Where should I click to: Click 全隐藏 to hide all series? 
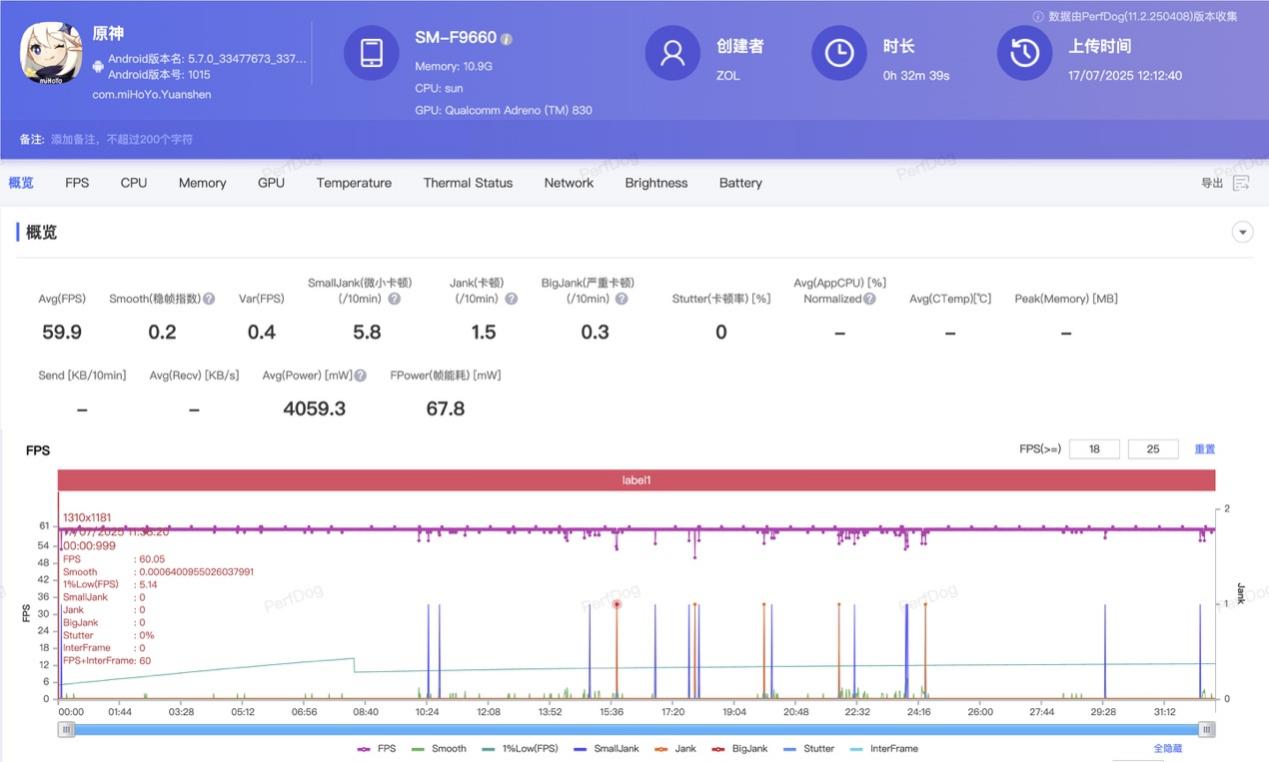(1167, 748)
